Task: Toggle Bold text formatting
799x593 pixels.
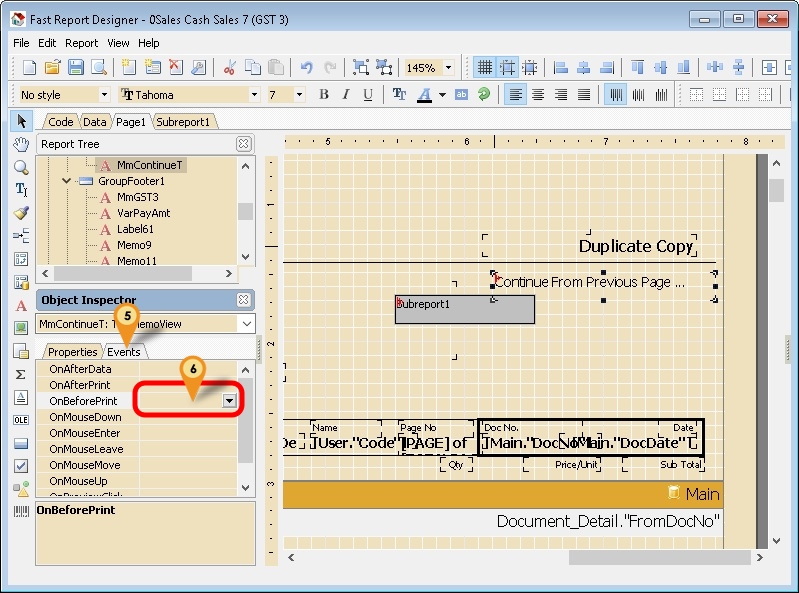Action: pos(324,95)
